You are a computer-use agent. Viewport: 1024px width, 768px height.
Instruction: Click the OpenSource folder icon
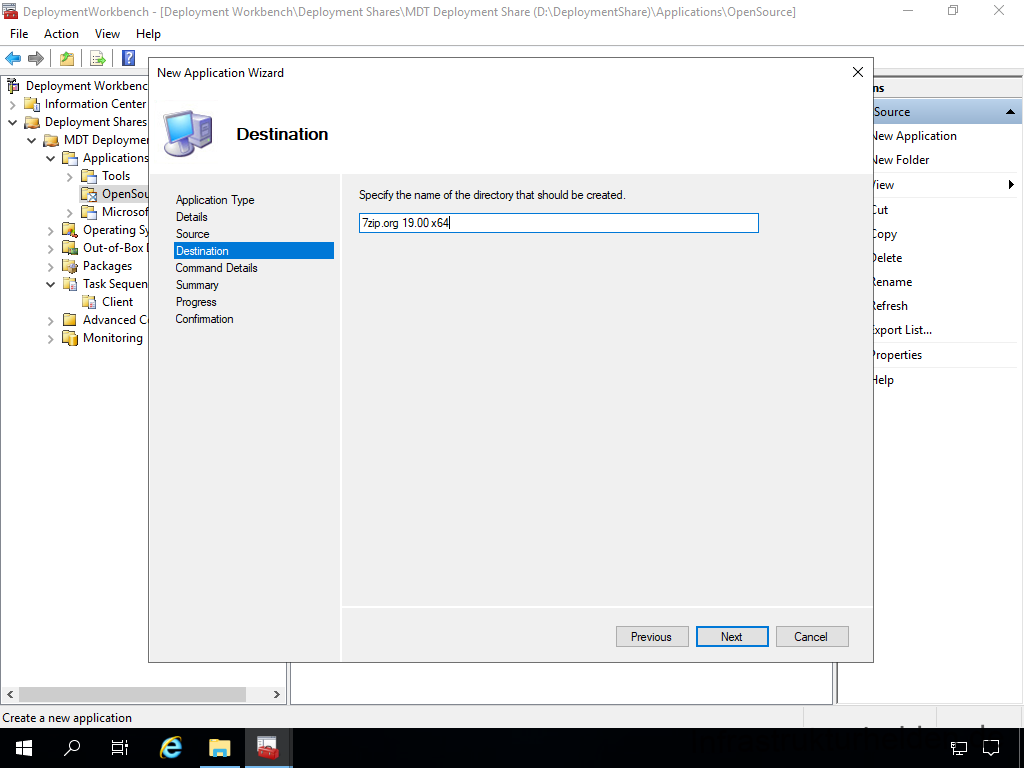click(x=89, y=194)
